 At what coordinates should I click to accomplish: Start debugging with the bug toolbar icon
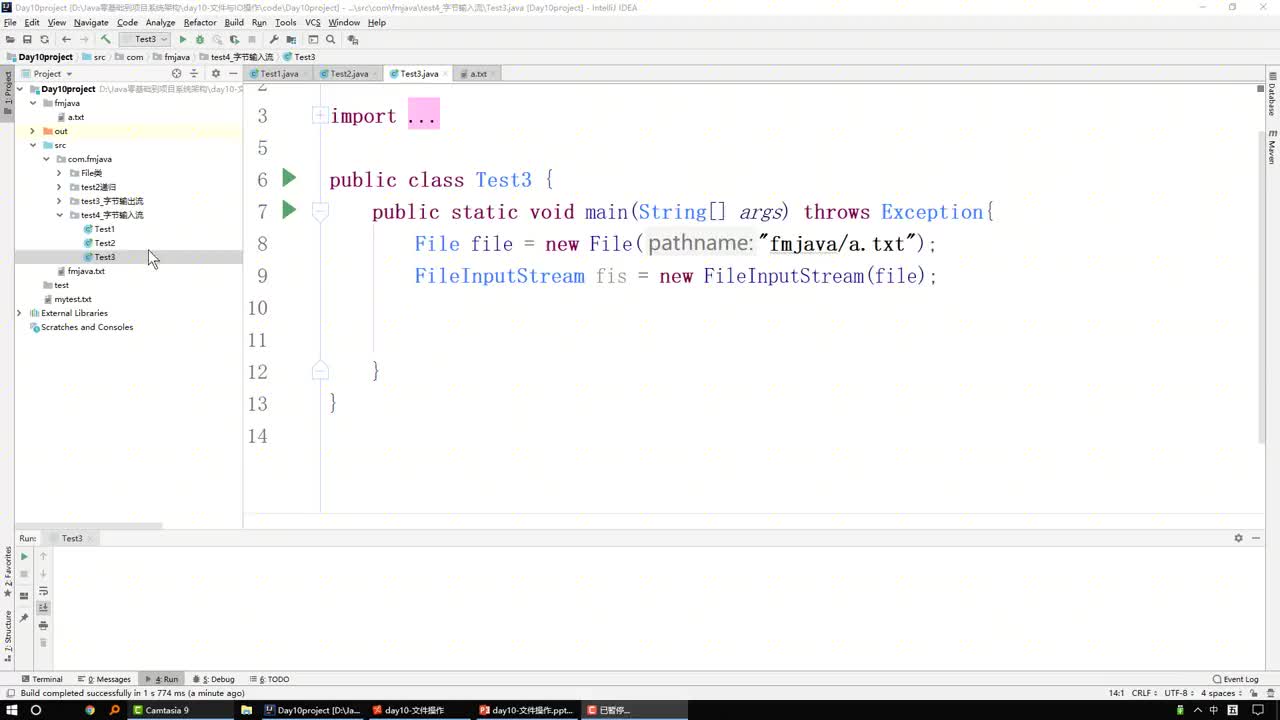point(199,40)
